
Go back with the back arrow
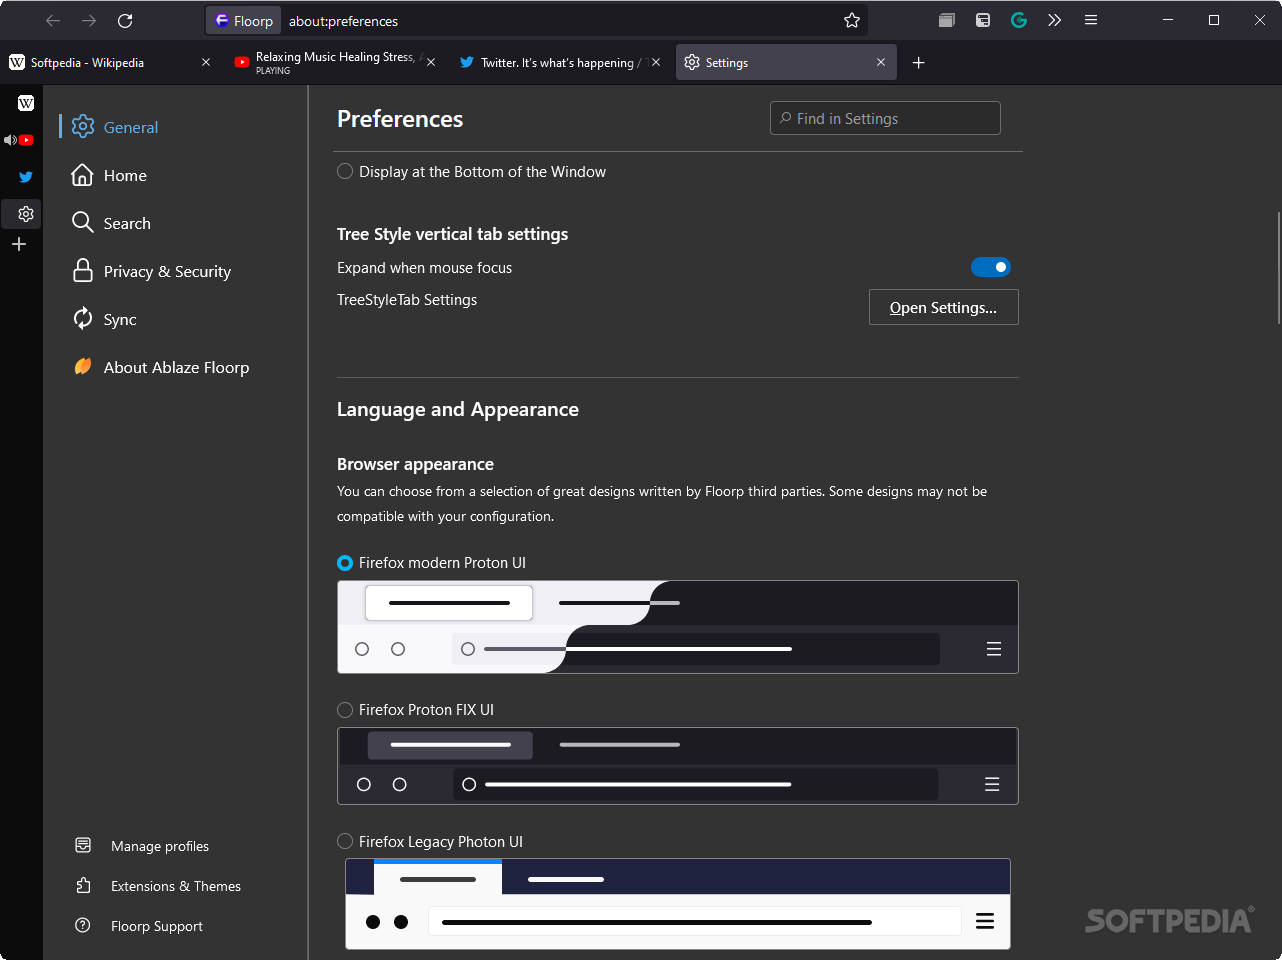pyautogui.click(x=53, y=20)
